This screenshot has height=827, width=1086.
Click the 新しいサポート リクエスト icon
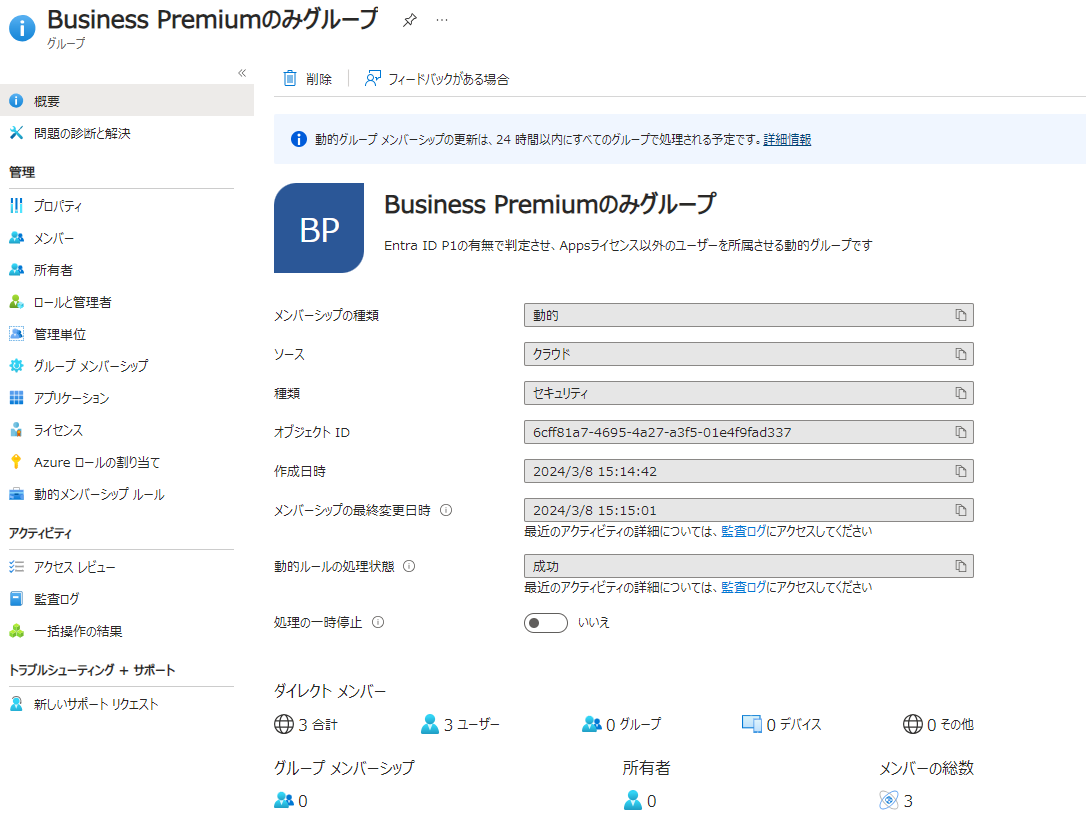coord(17,704)
